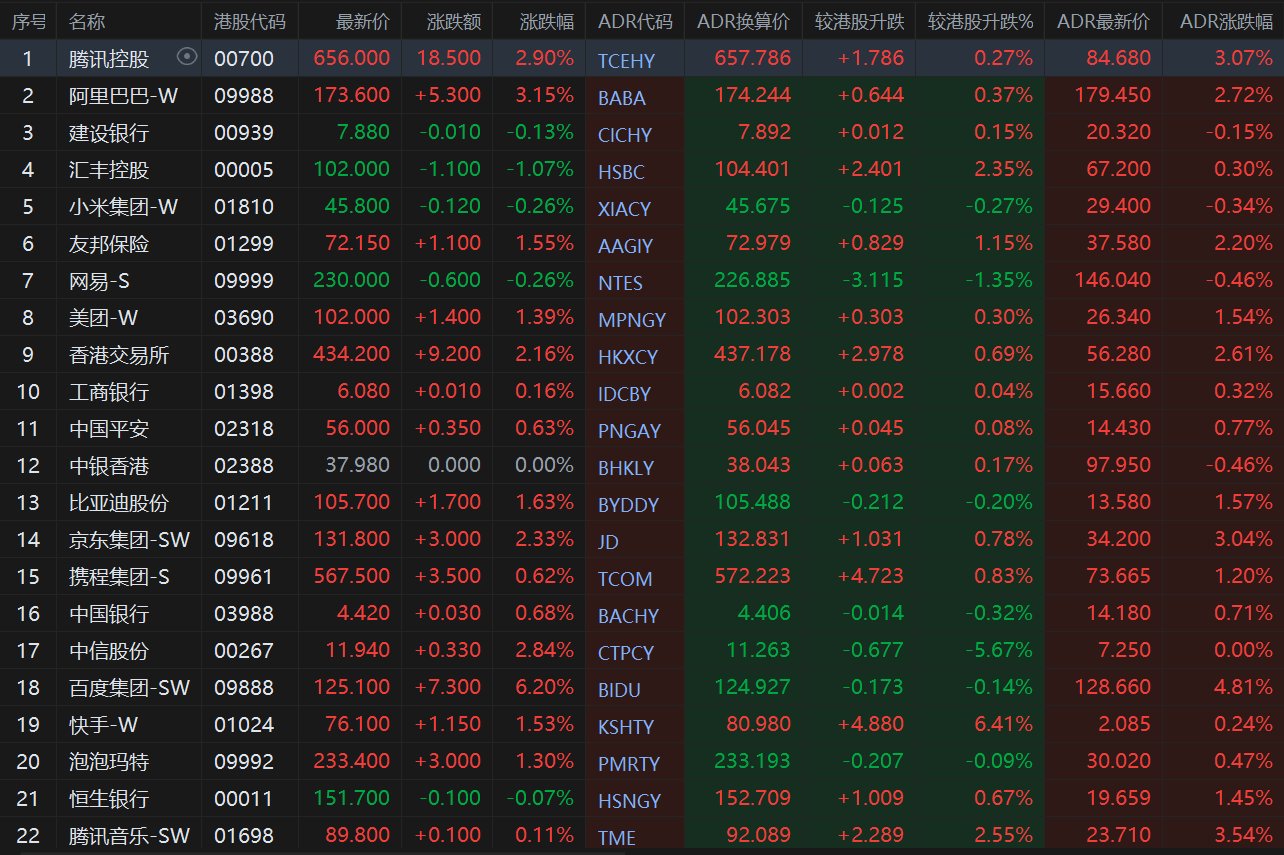Click Hong Kong stock code 00700

244,59
